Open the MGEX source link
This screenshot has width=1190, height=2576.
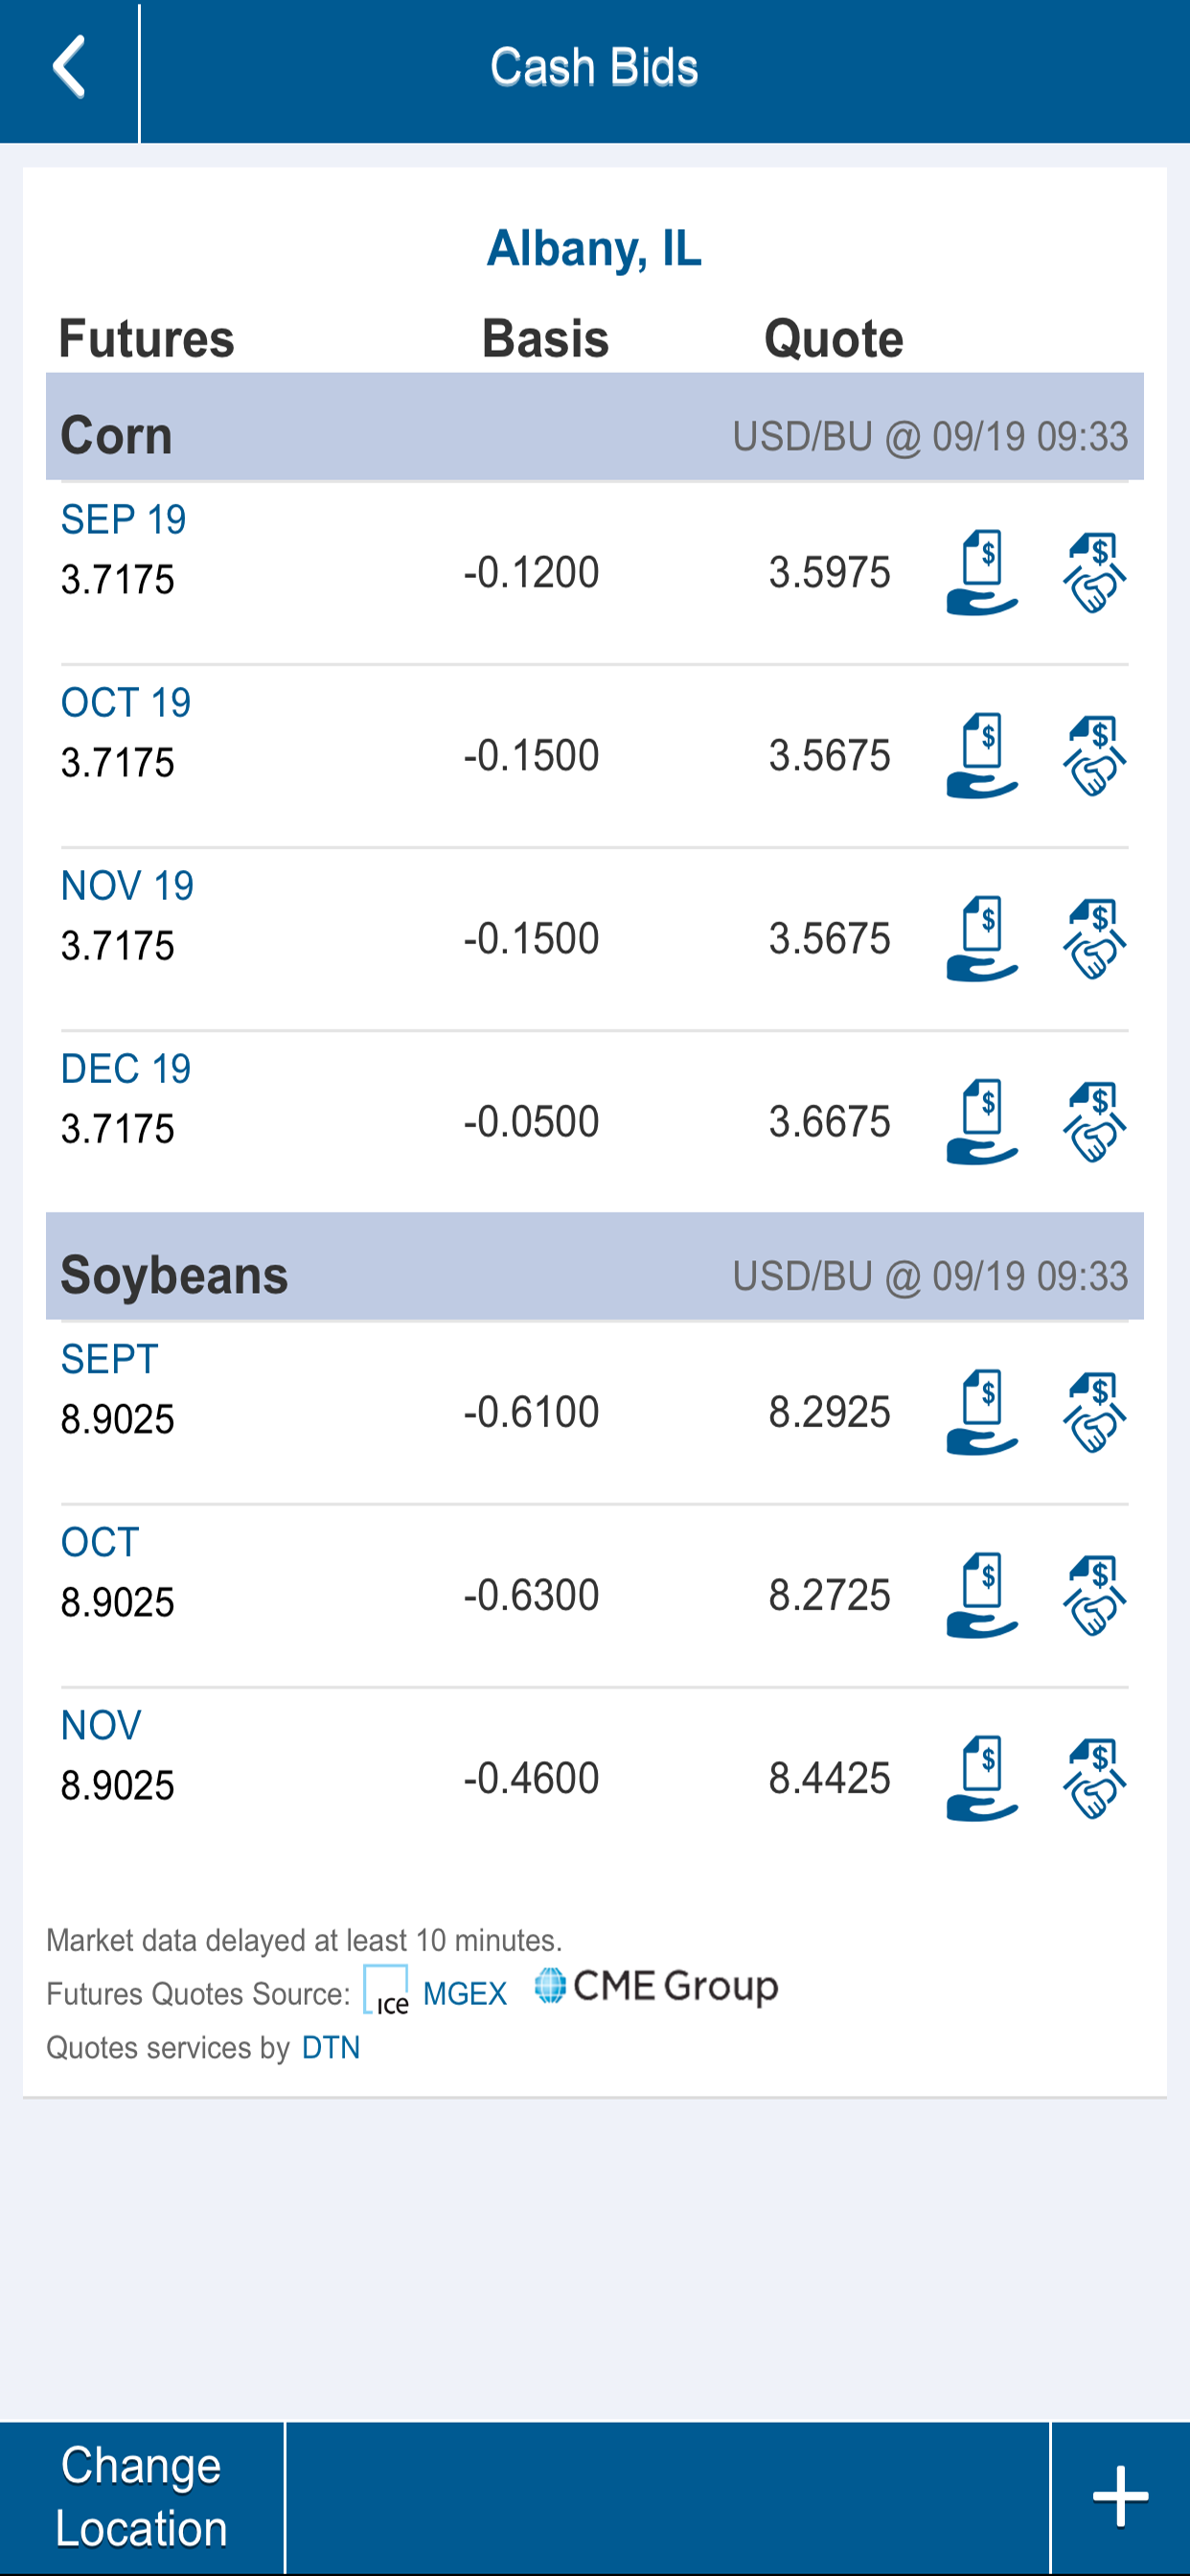[465, 1993]
